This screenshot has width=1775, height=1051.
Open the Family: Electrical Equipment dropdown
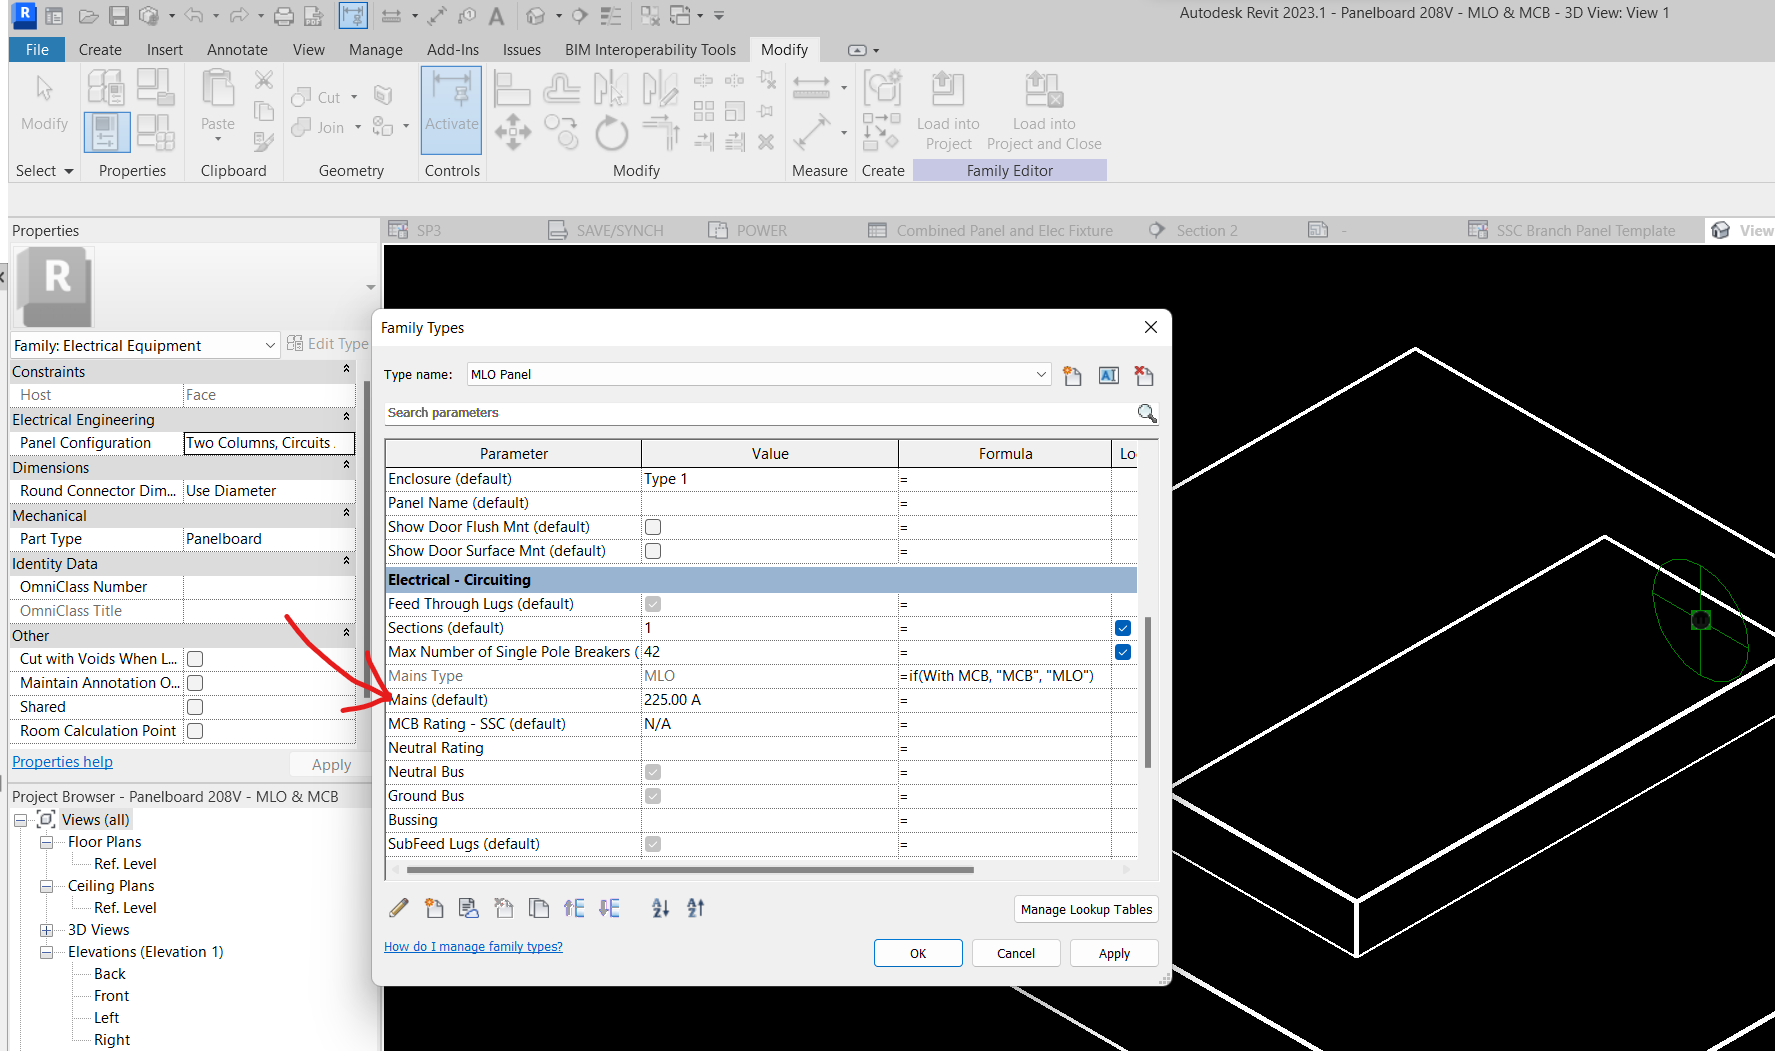click(269, 345)
